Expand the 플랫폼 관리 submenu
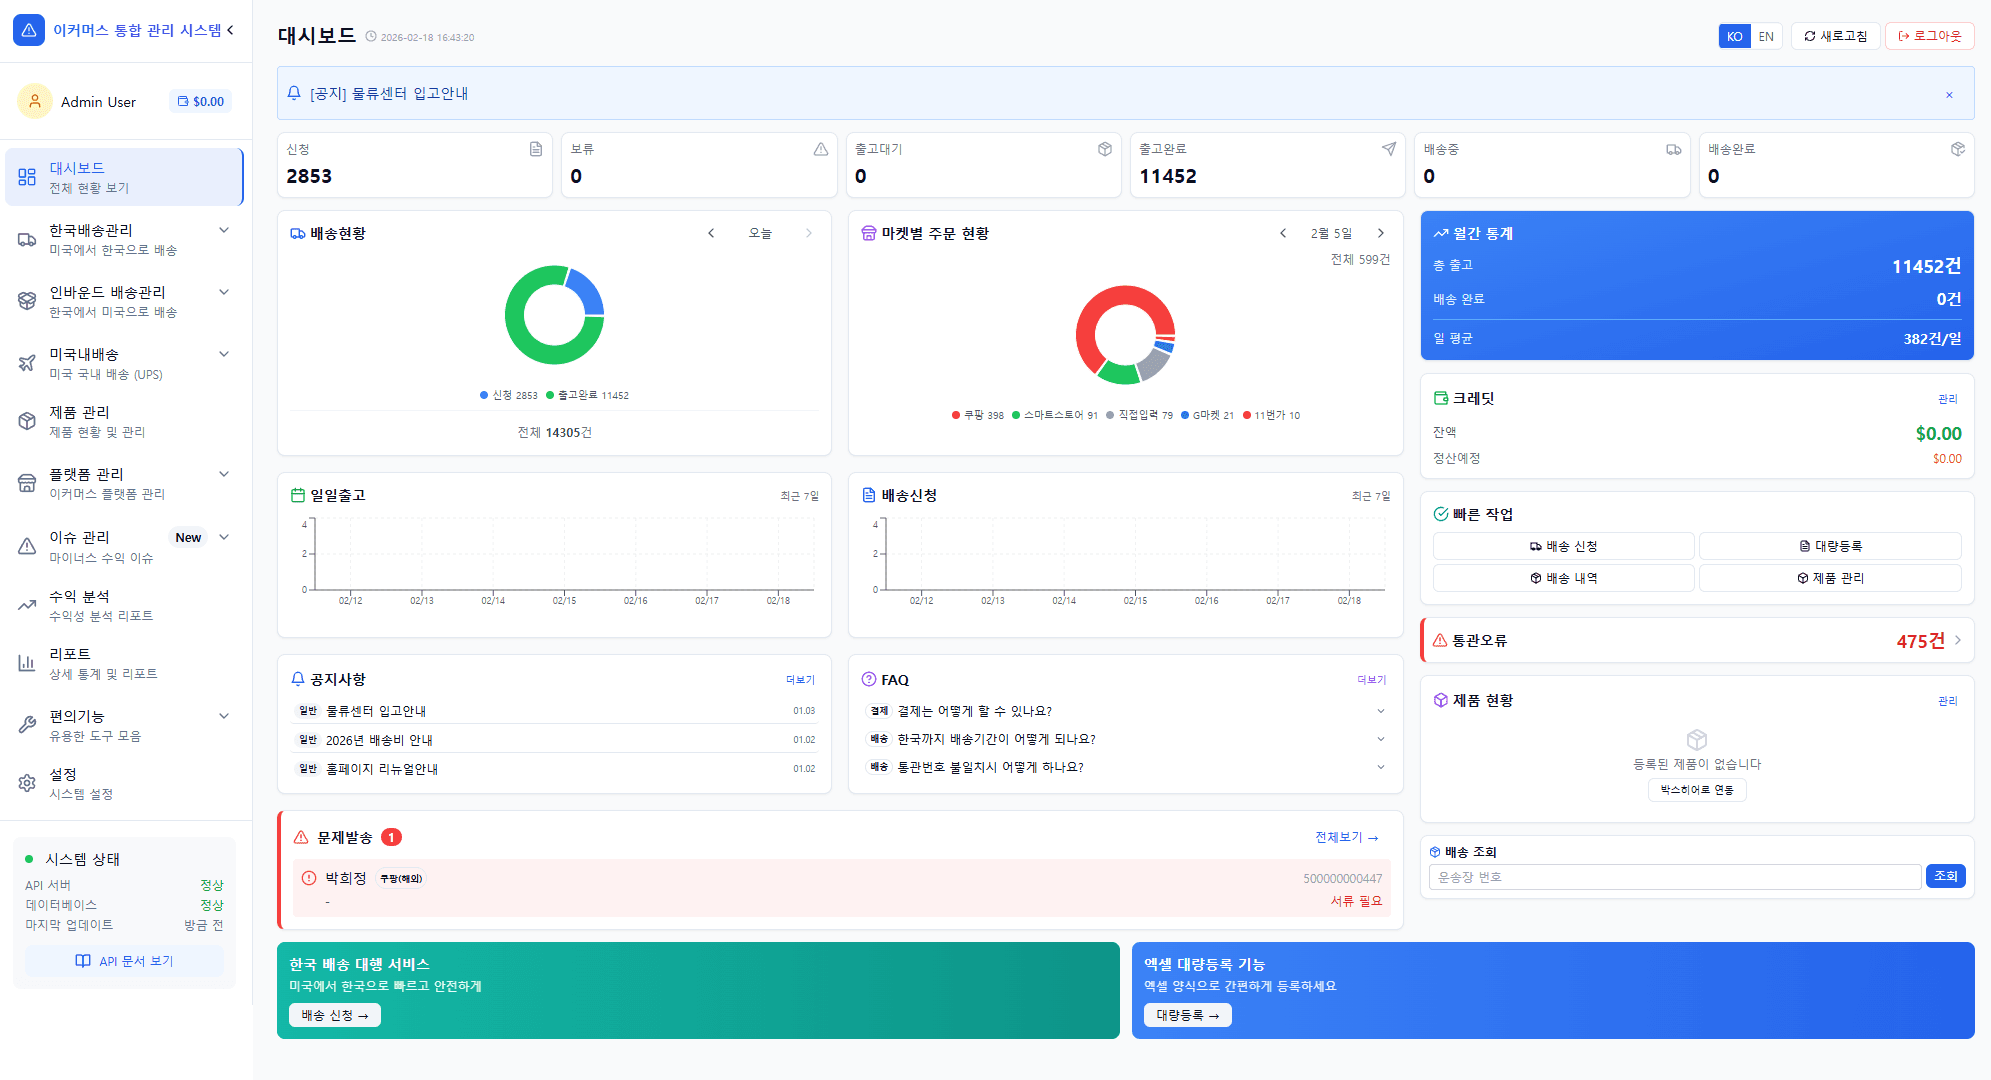This screenshot has width=1991, height=1080. click(224, 474)
